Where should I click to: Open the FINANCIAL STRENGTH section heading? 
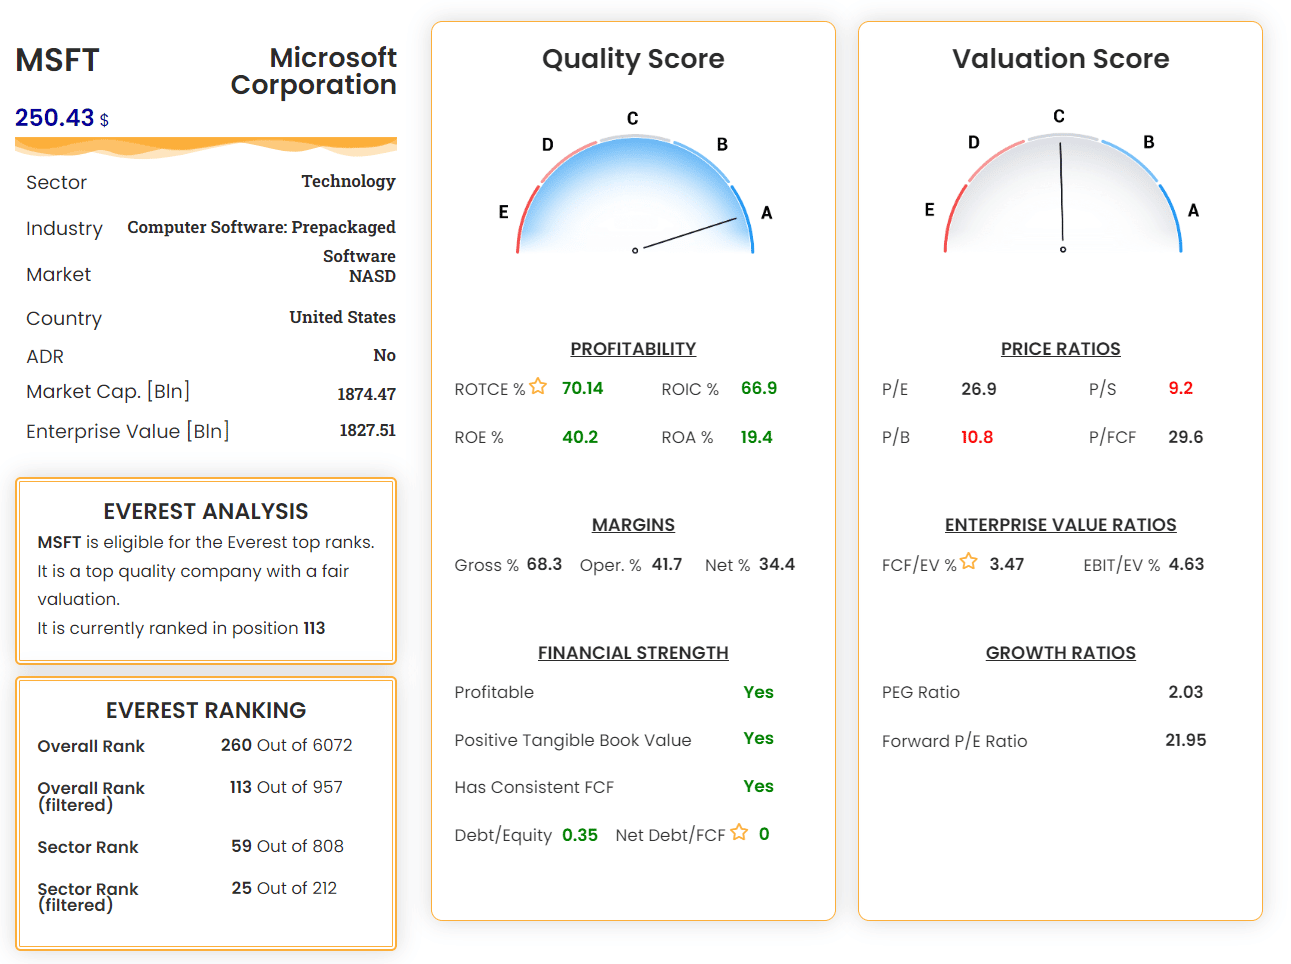coord(633,653)
